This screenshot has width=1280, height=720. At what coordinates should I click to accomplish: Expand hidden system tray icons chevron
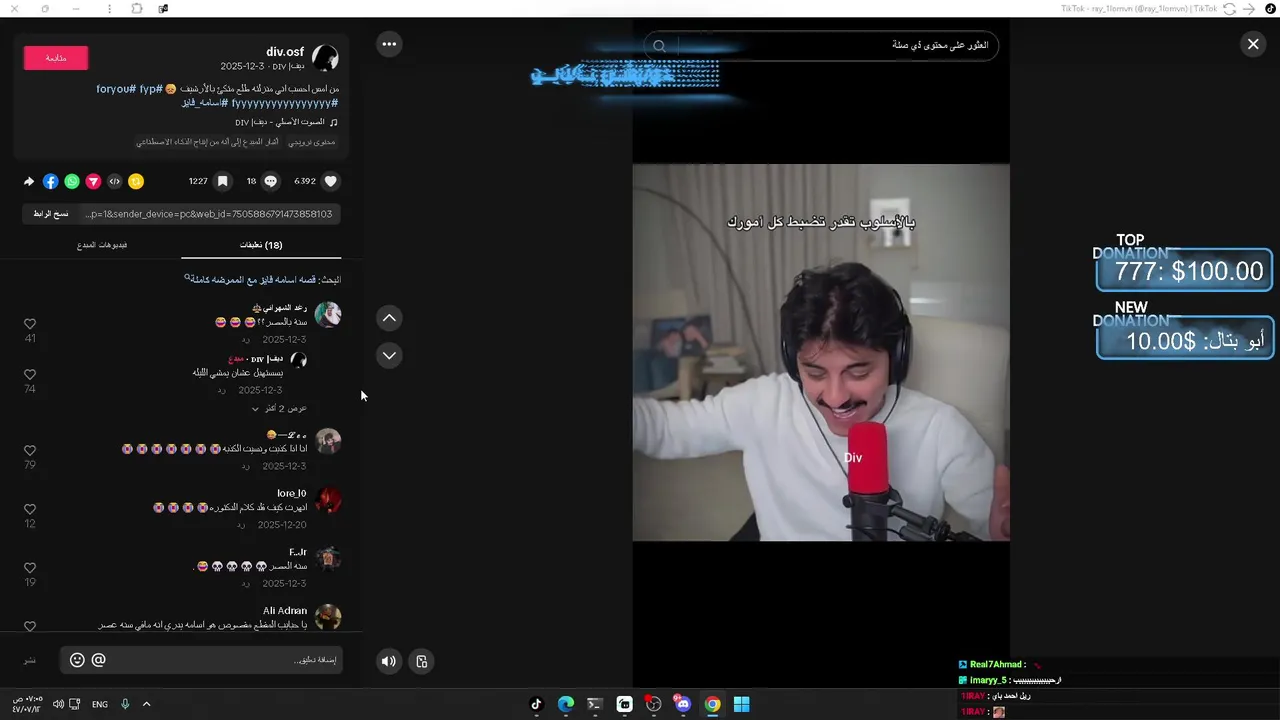(x=146, y=704)
